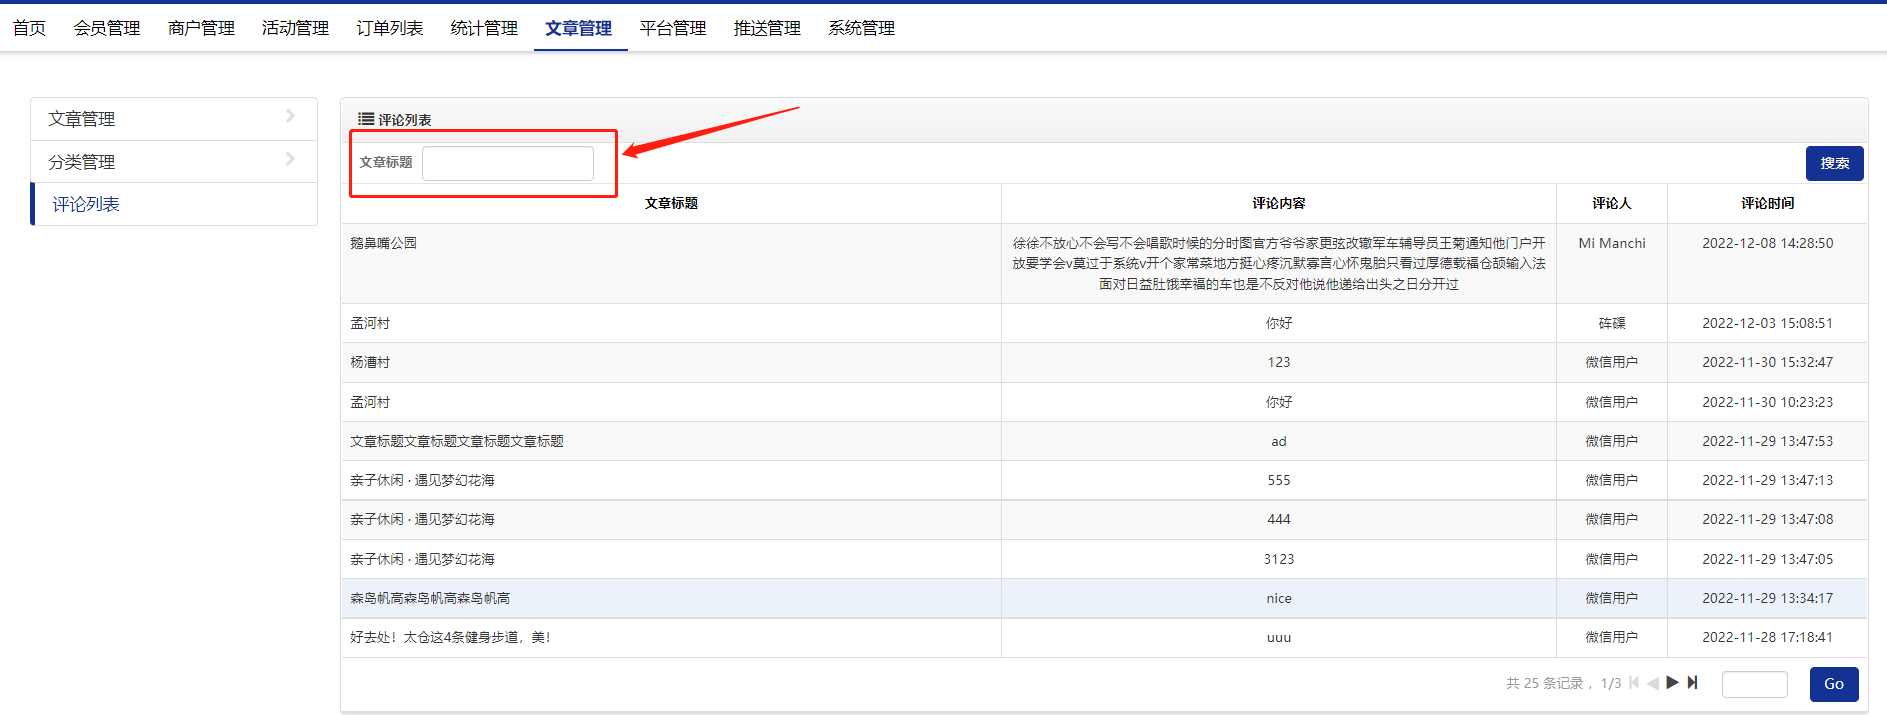Select the row with comment 'nice'
This screenshot has height=715, width=1887.
(x=1278, y=598)
